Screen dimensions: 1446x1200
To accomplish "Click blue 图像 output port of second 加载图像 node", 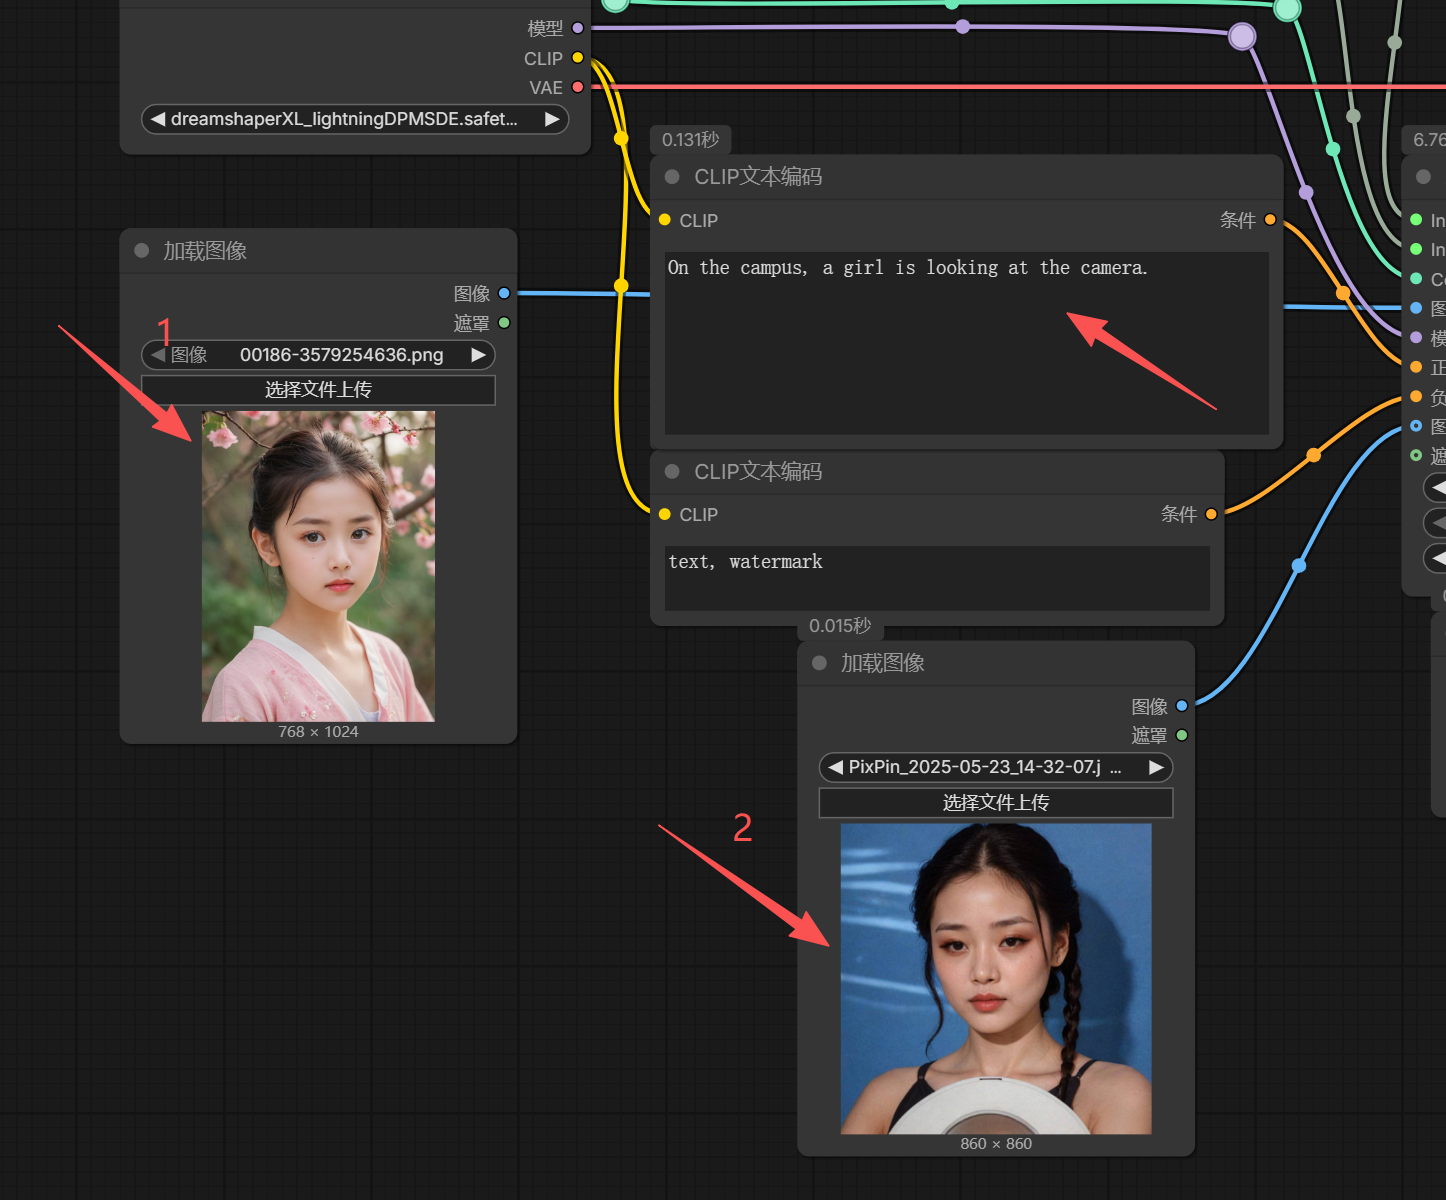I will point(1182,705).
